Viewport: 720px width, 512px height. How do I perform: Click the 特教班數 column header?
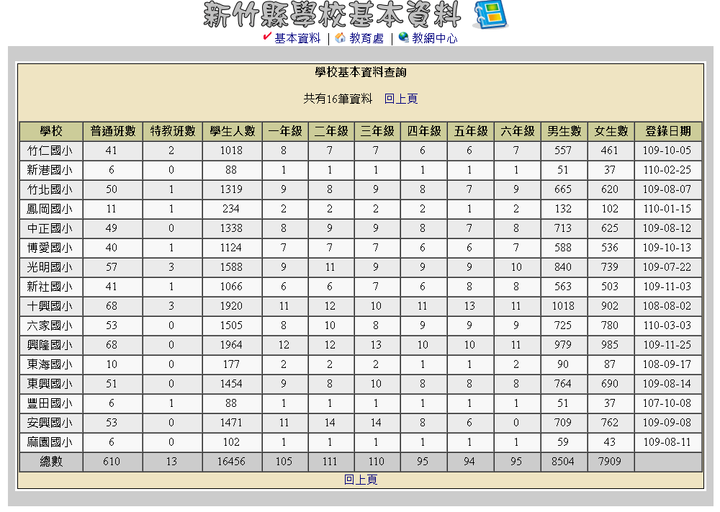(173, 131)
